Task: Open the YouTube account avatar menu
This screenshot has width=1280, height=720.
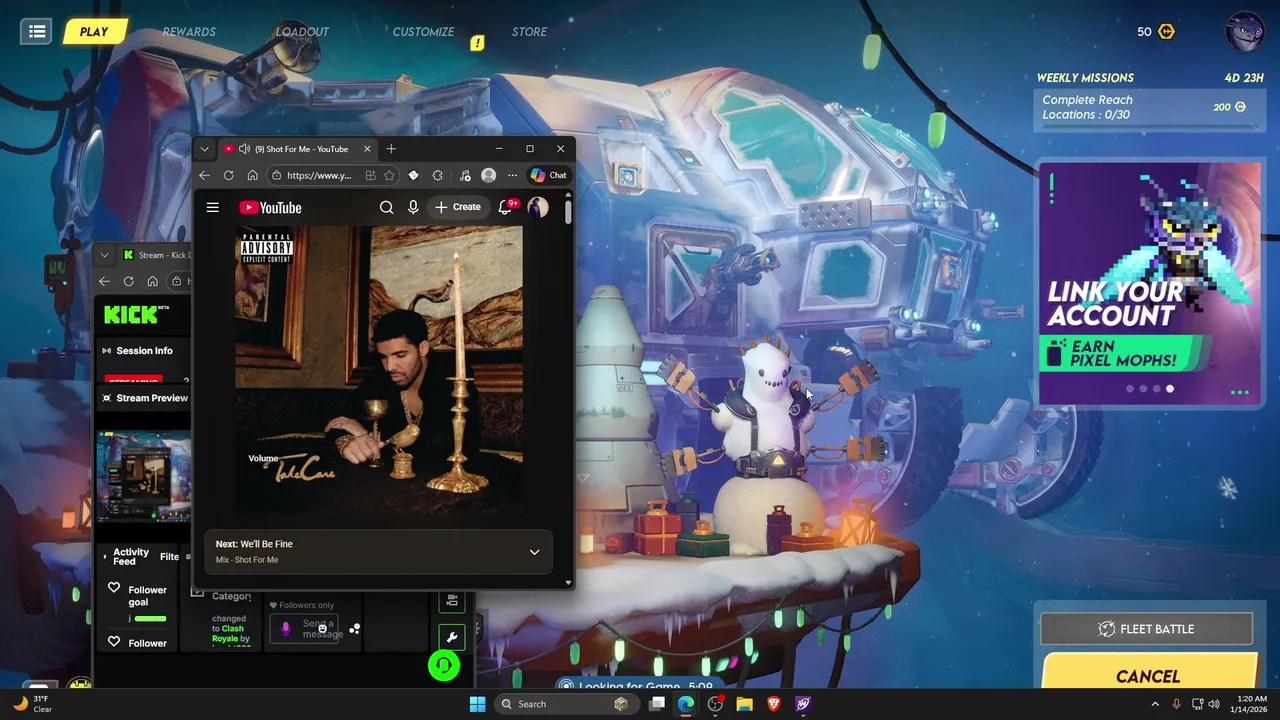Action: tap(538, 207)
